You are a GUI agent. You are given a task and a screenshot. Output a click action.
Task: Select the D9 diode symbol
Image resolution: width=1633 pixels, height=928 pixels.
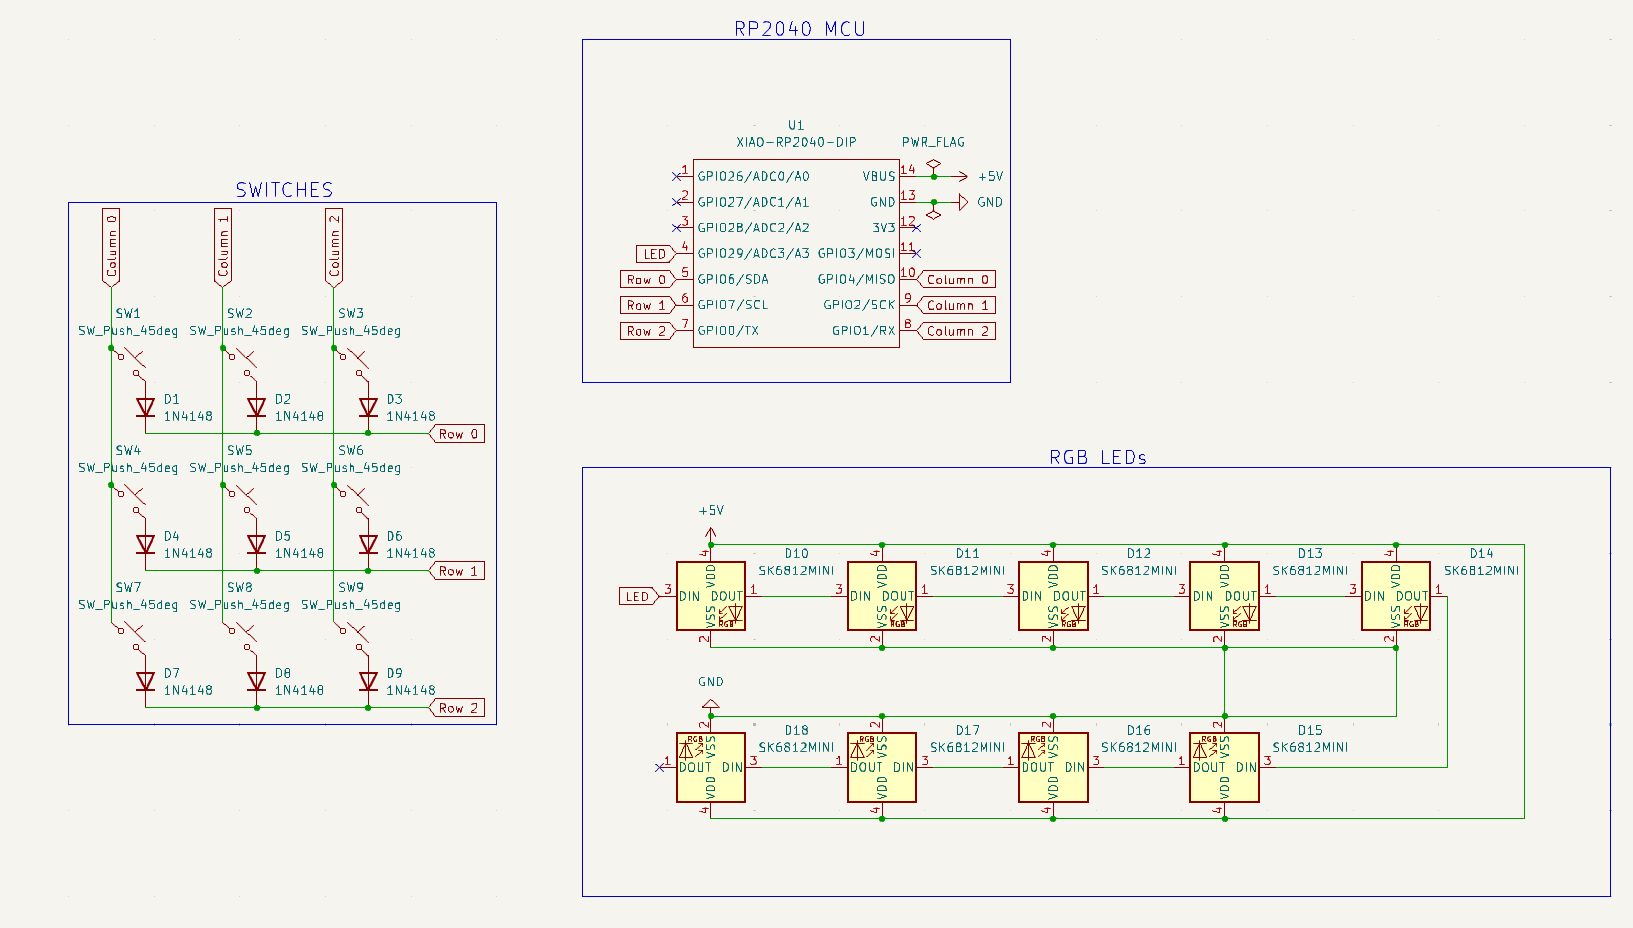pyautogui.click(x=368, y=681)
